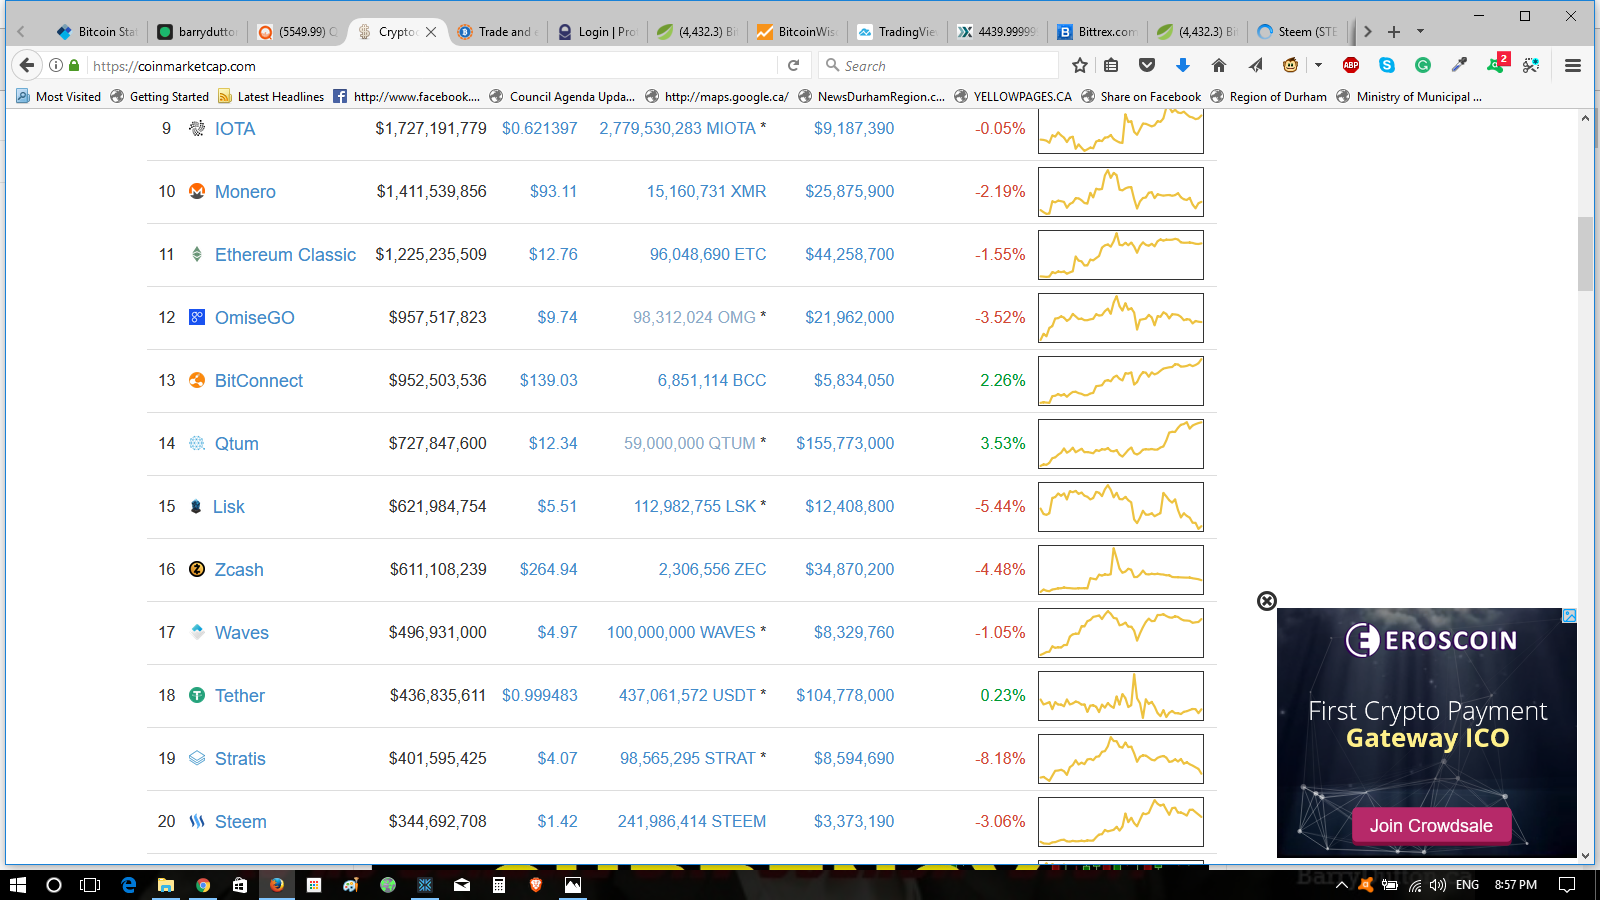1600x900 pixels.
Task: Open the Downloads arrow icon
Action: pyautogui.click(x=1183, y=65)
